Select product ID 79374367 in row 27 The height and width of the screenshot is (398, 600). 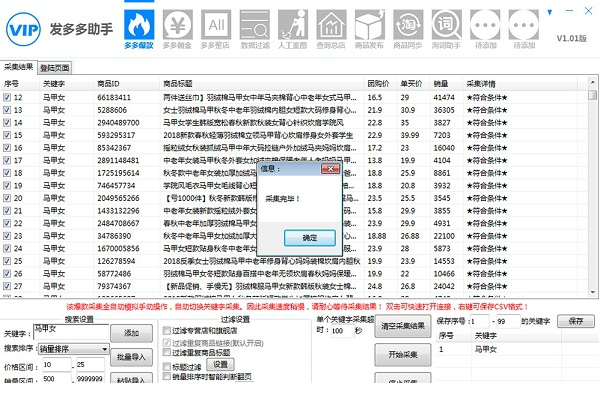point(114,286)
